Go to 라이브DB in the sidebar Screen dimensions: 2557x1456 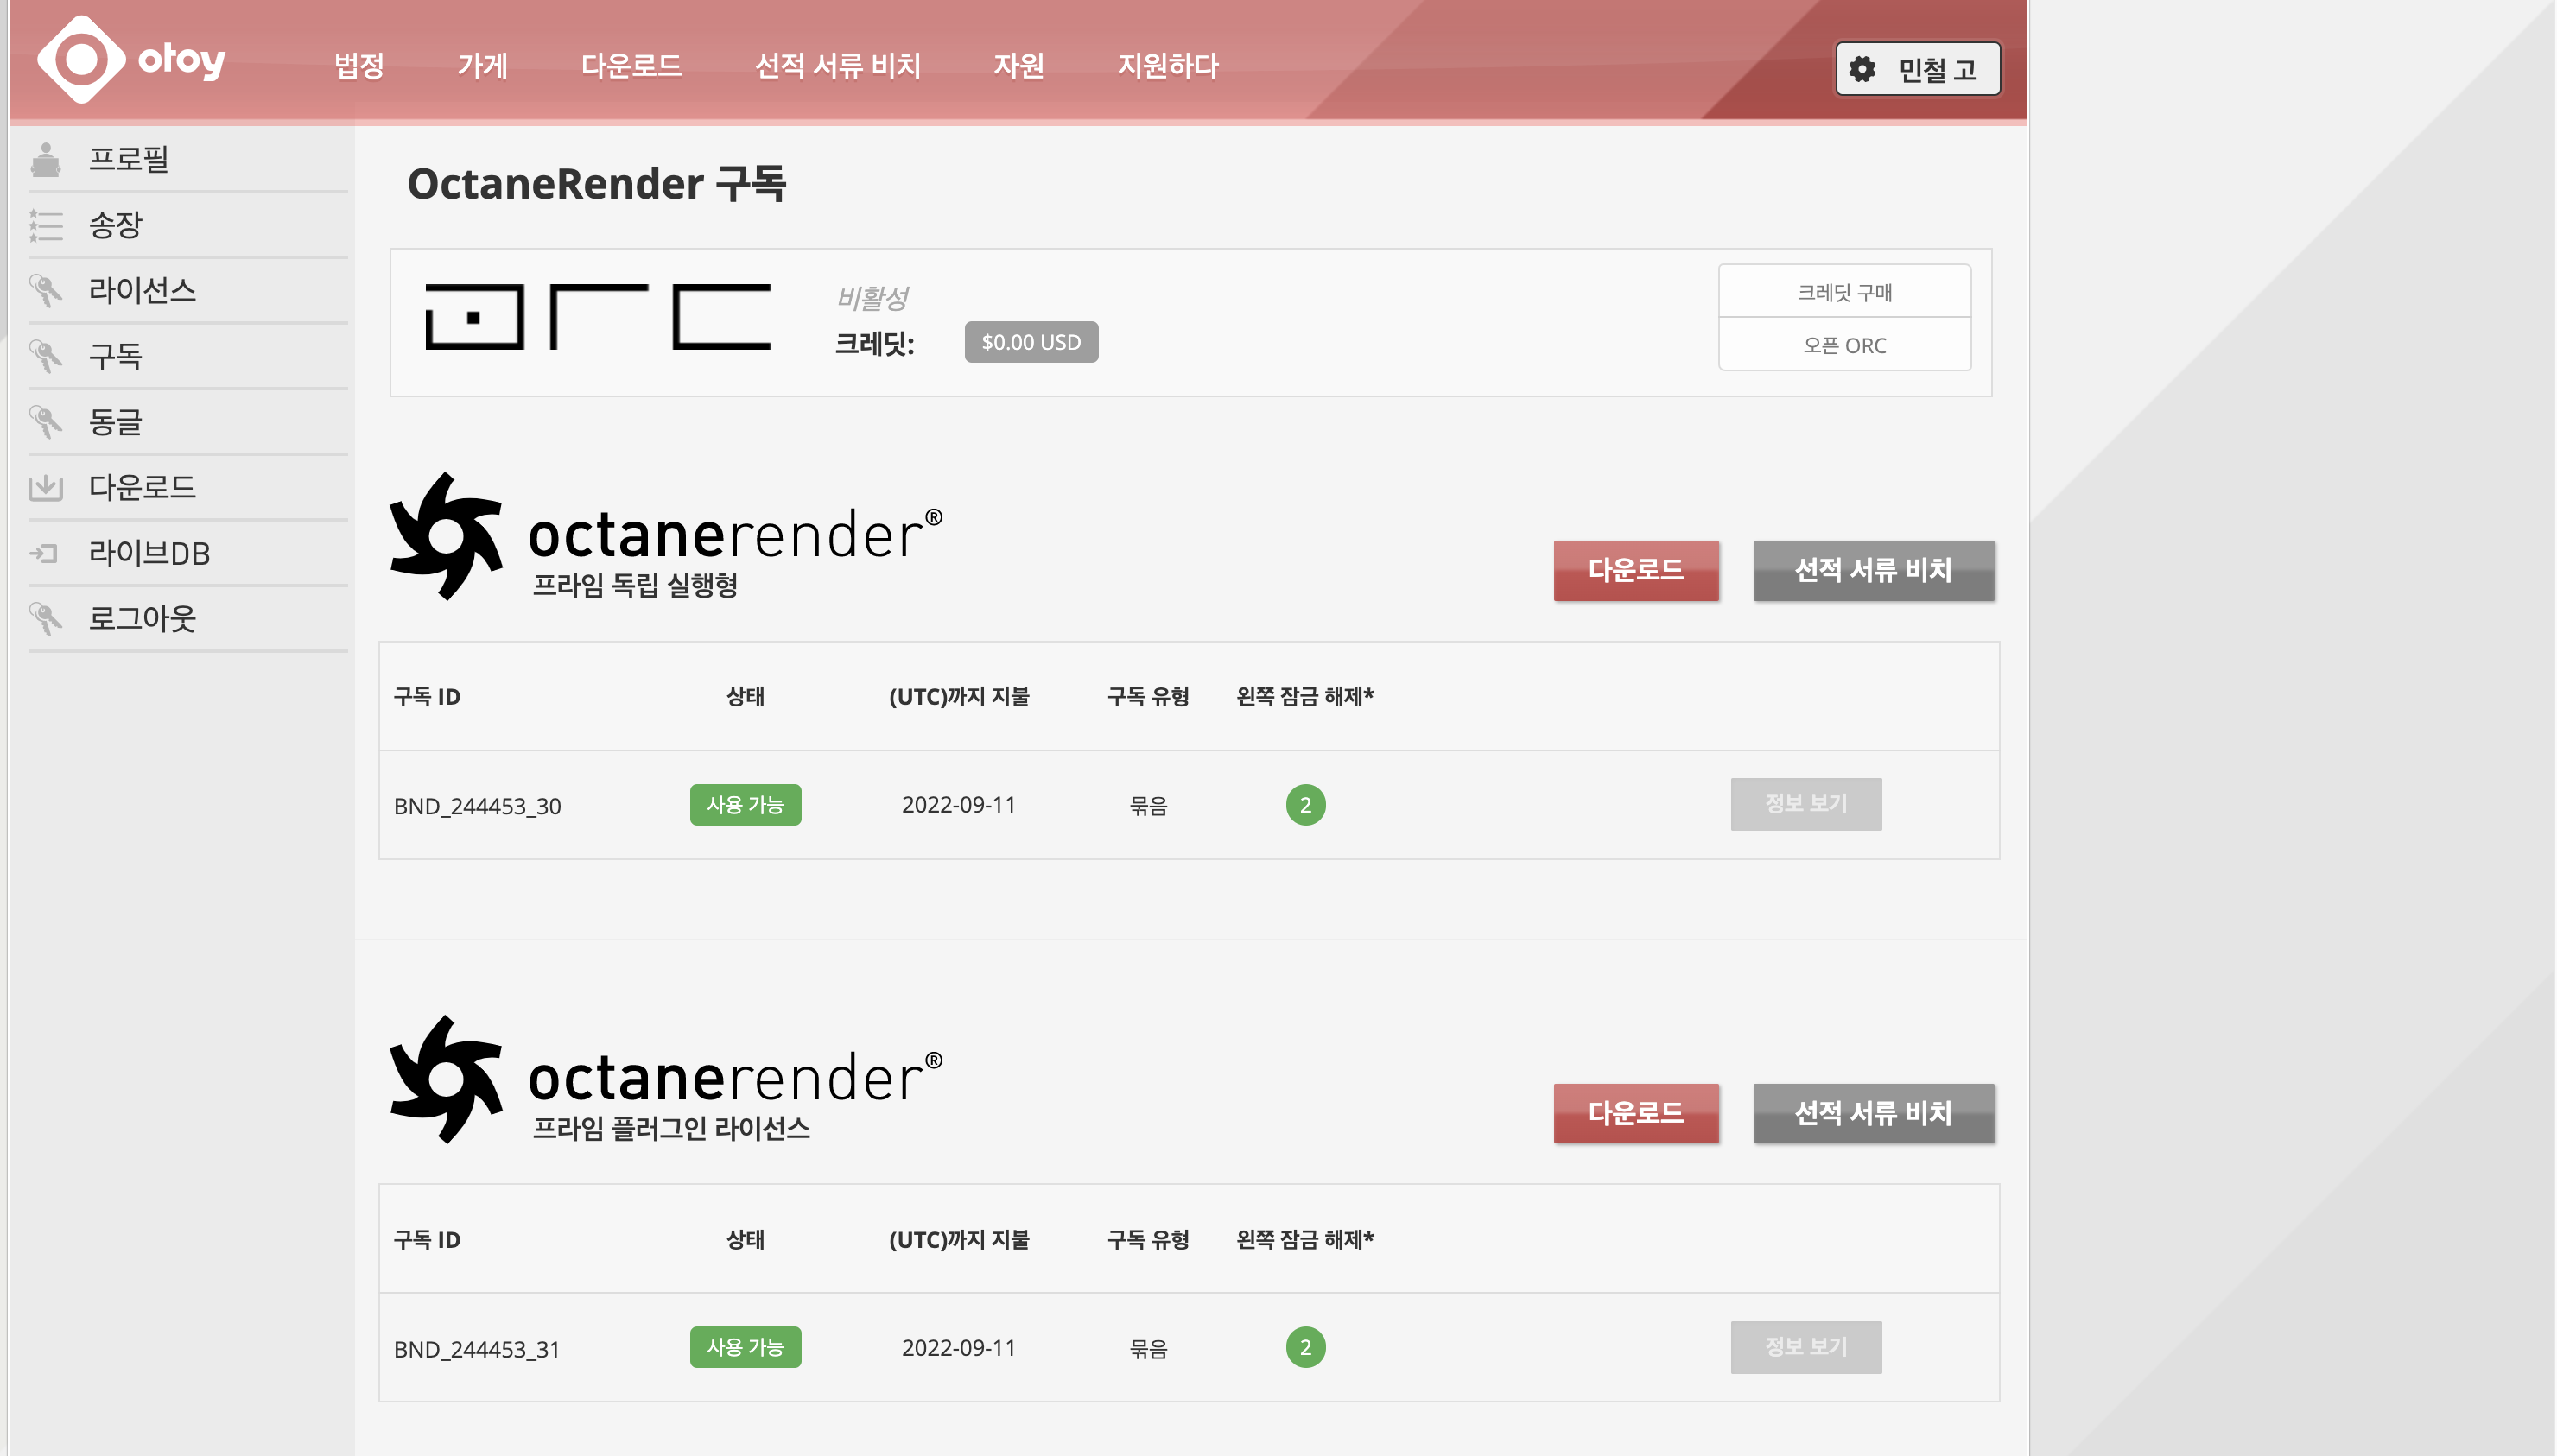tap(149, 553)
